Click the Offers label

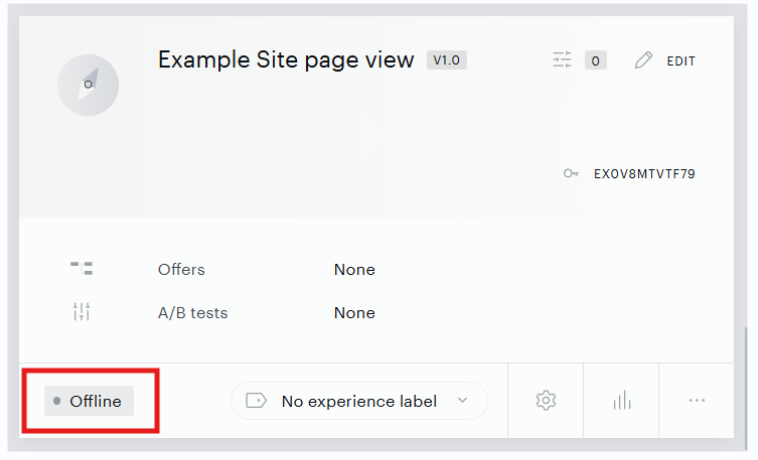click(181, 270)
